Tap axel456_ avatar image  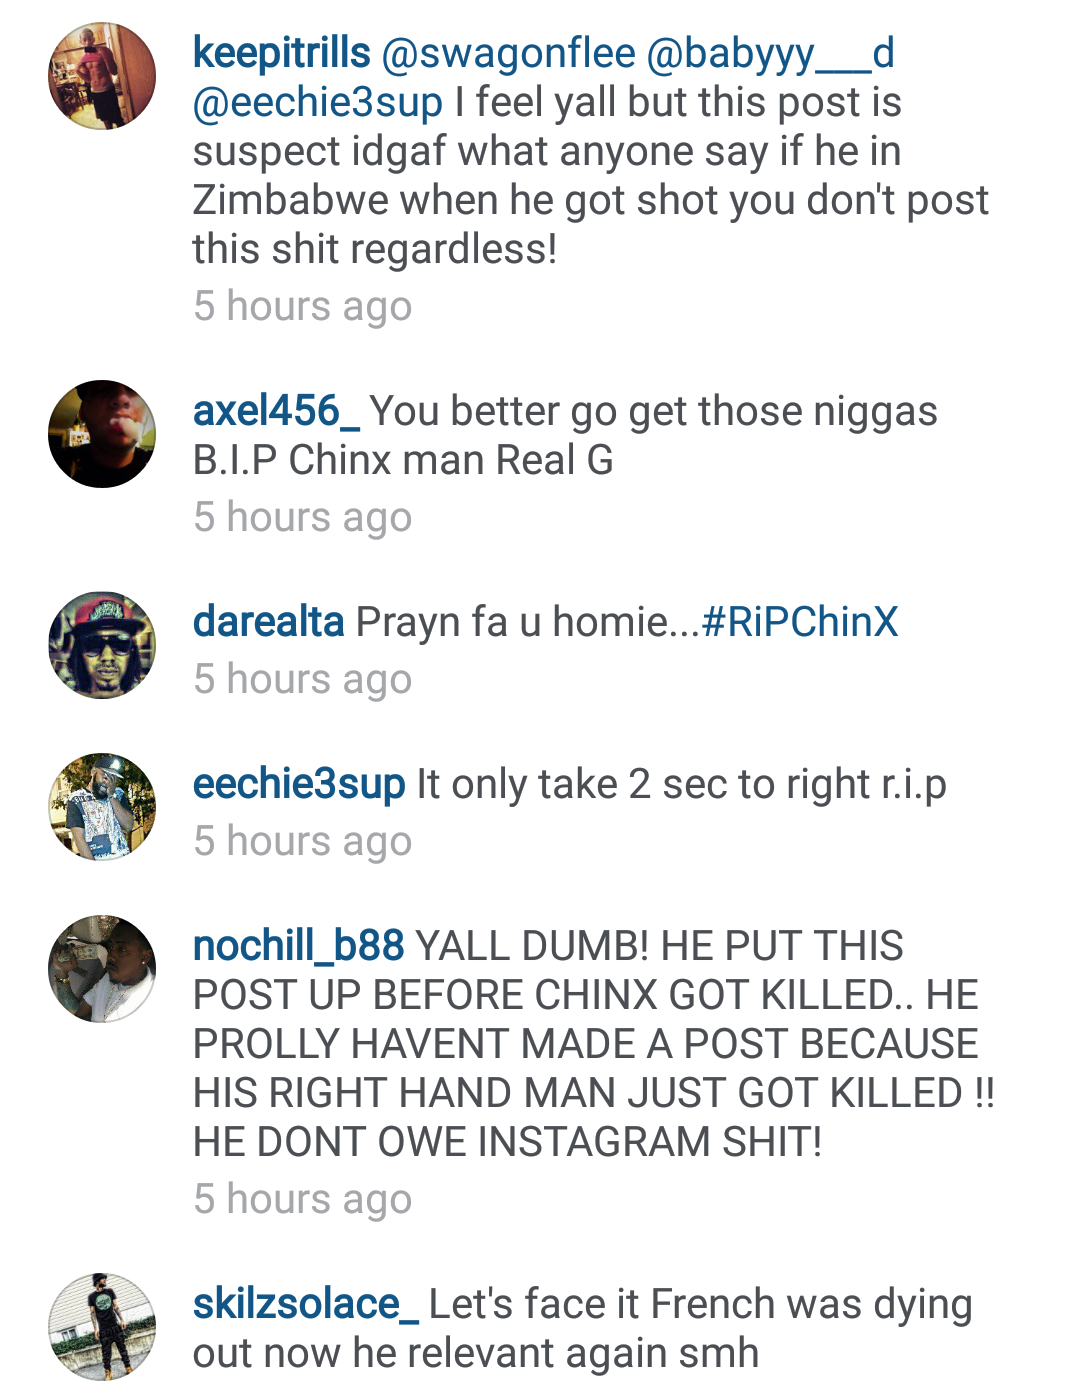click(x=102, y=434)
